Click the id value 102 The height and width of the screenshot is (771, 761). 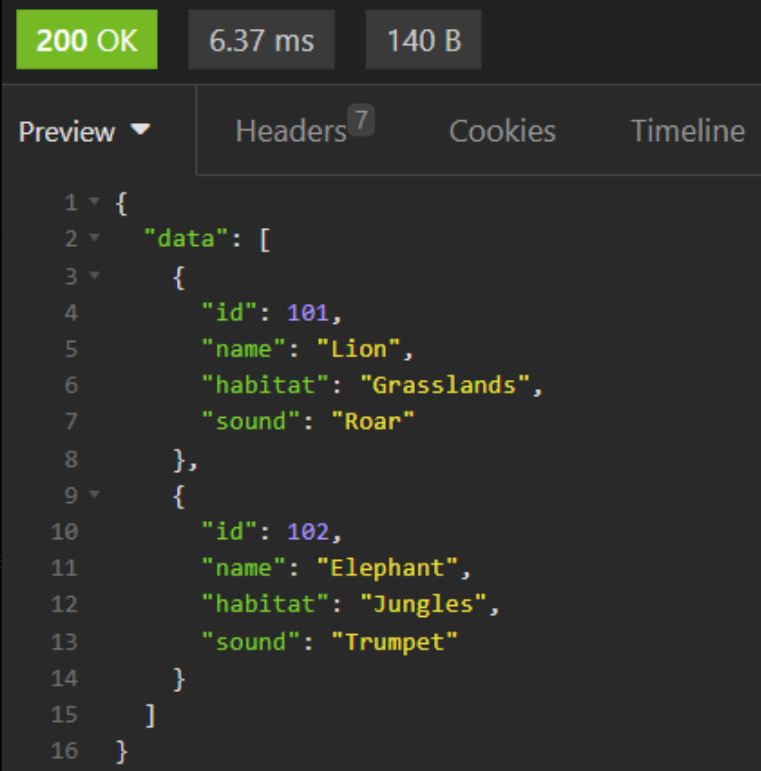pyautogui.click(x=308, y=532)
